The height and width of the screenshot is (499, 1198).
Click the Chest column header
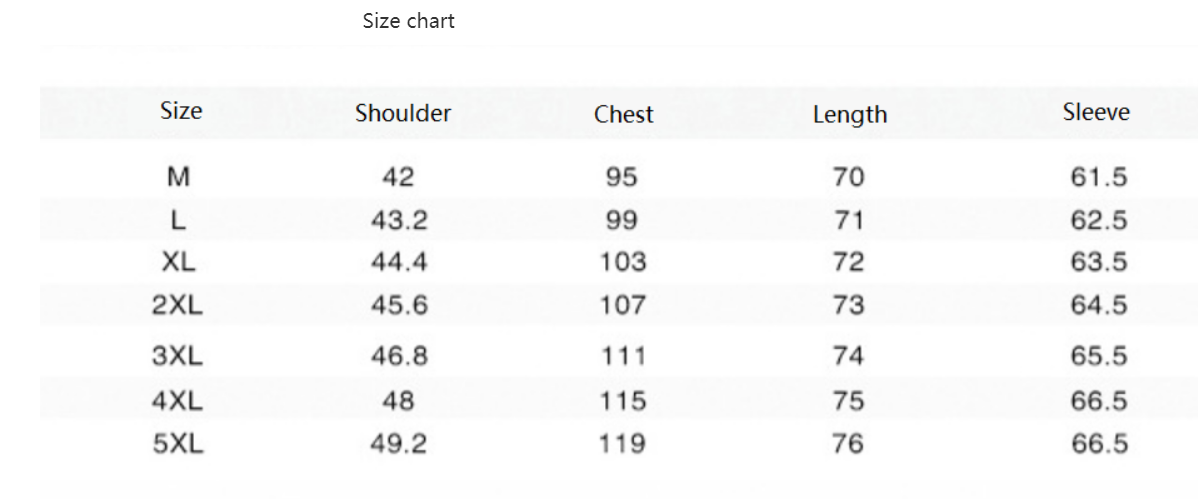click(623, 115)
